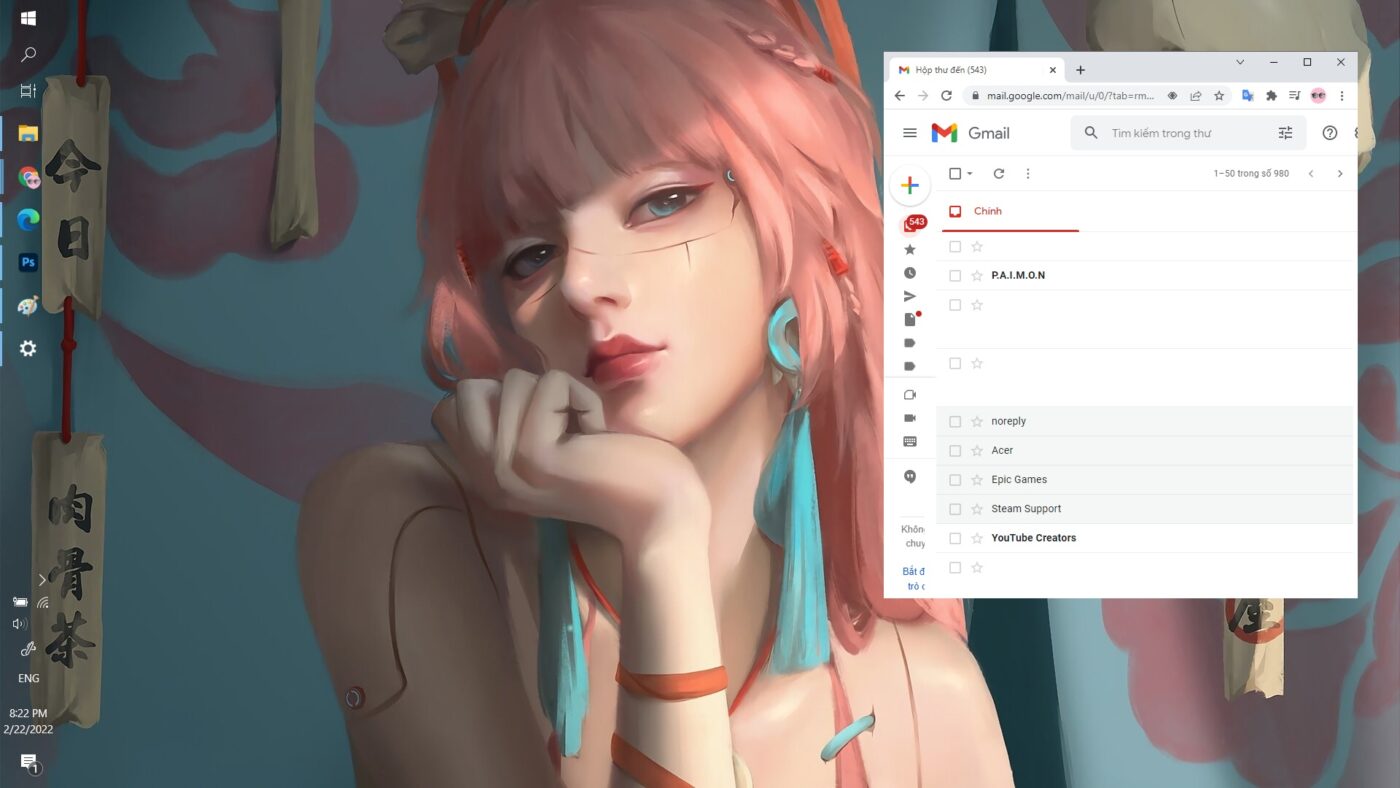Click the Gmail logo
This screenshot has height=788, width=1400.
[x=970, y=133]
